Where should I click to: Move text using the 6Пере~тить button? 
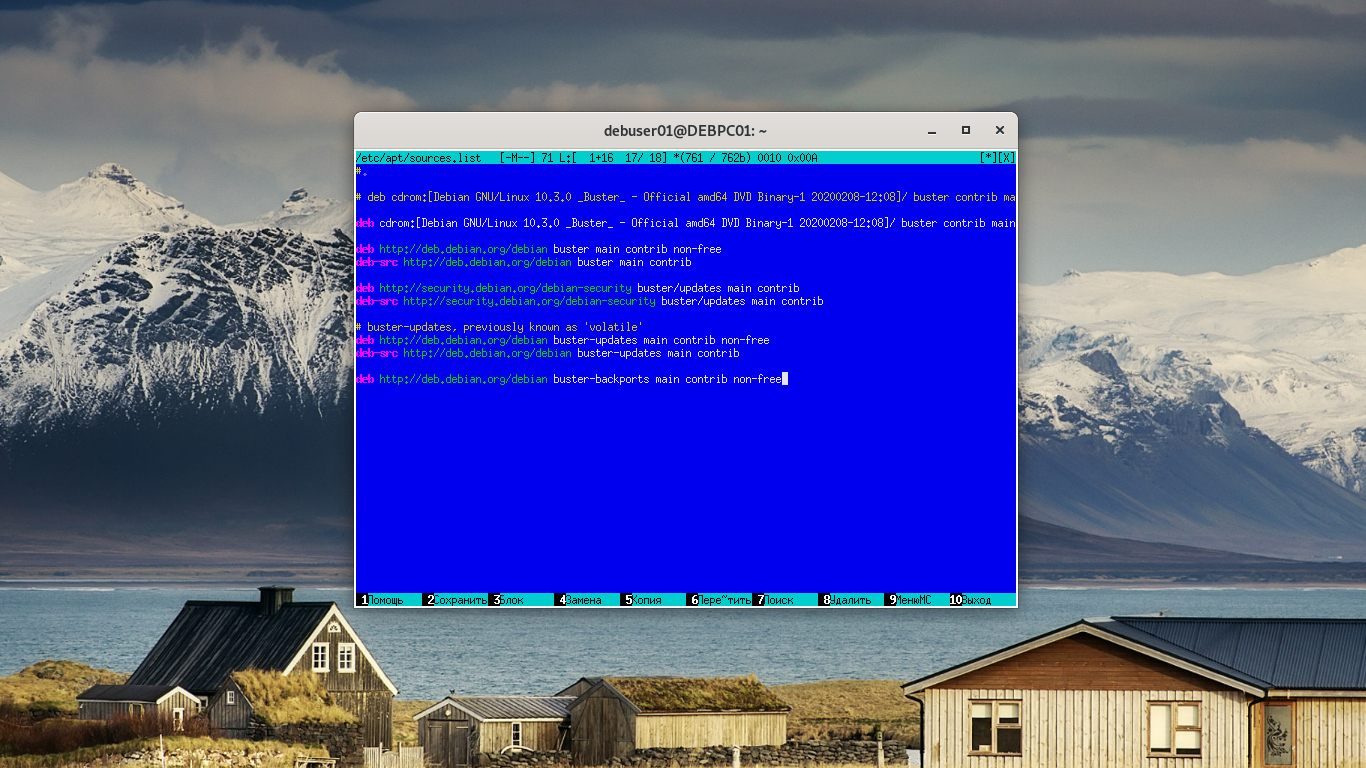click(x=719, y=599)
